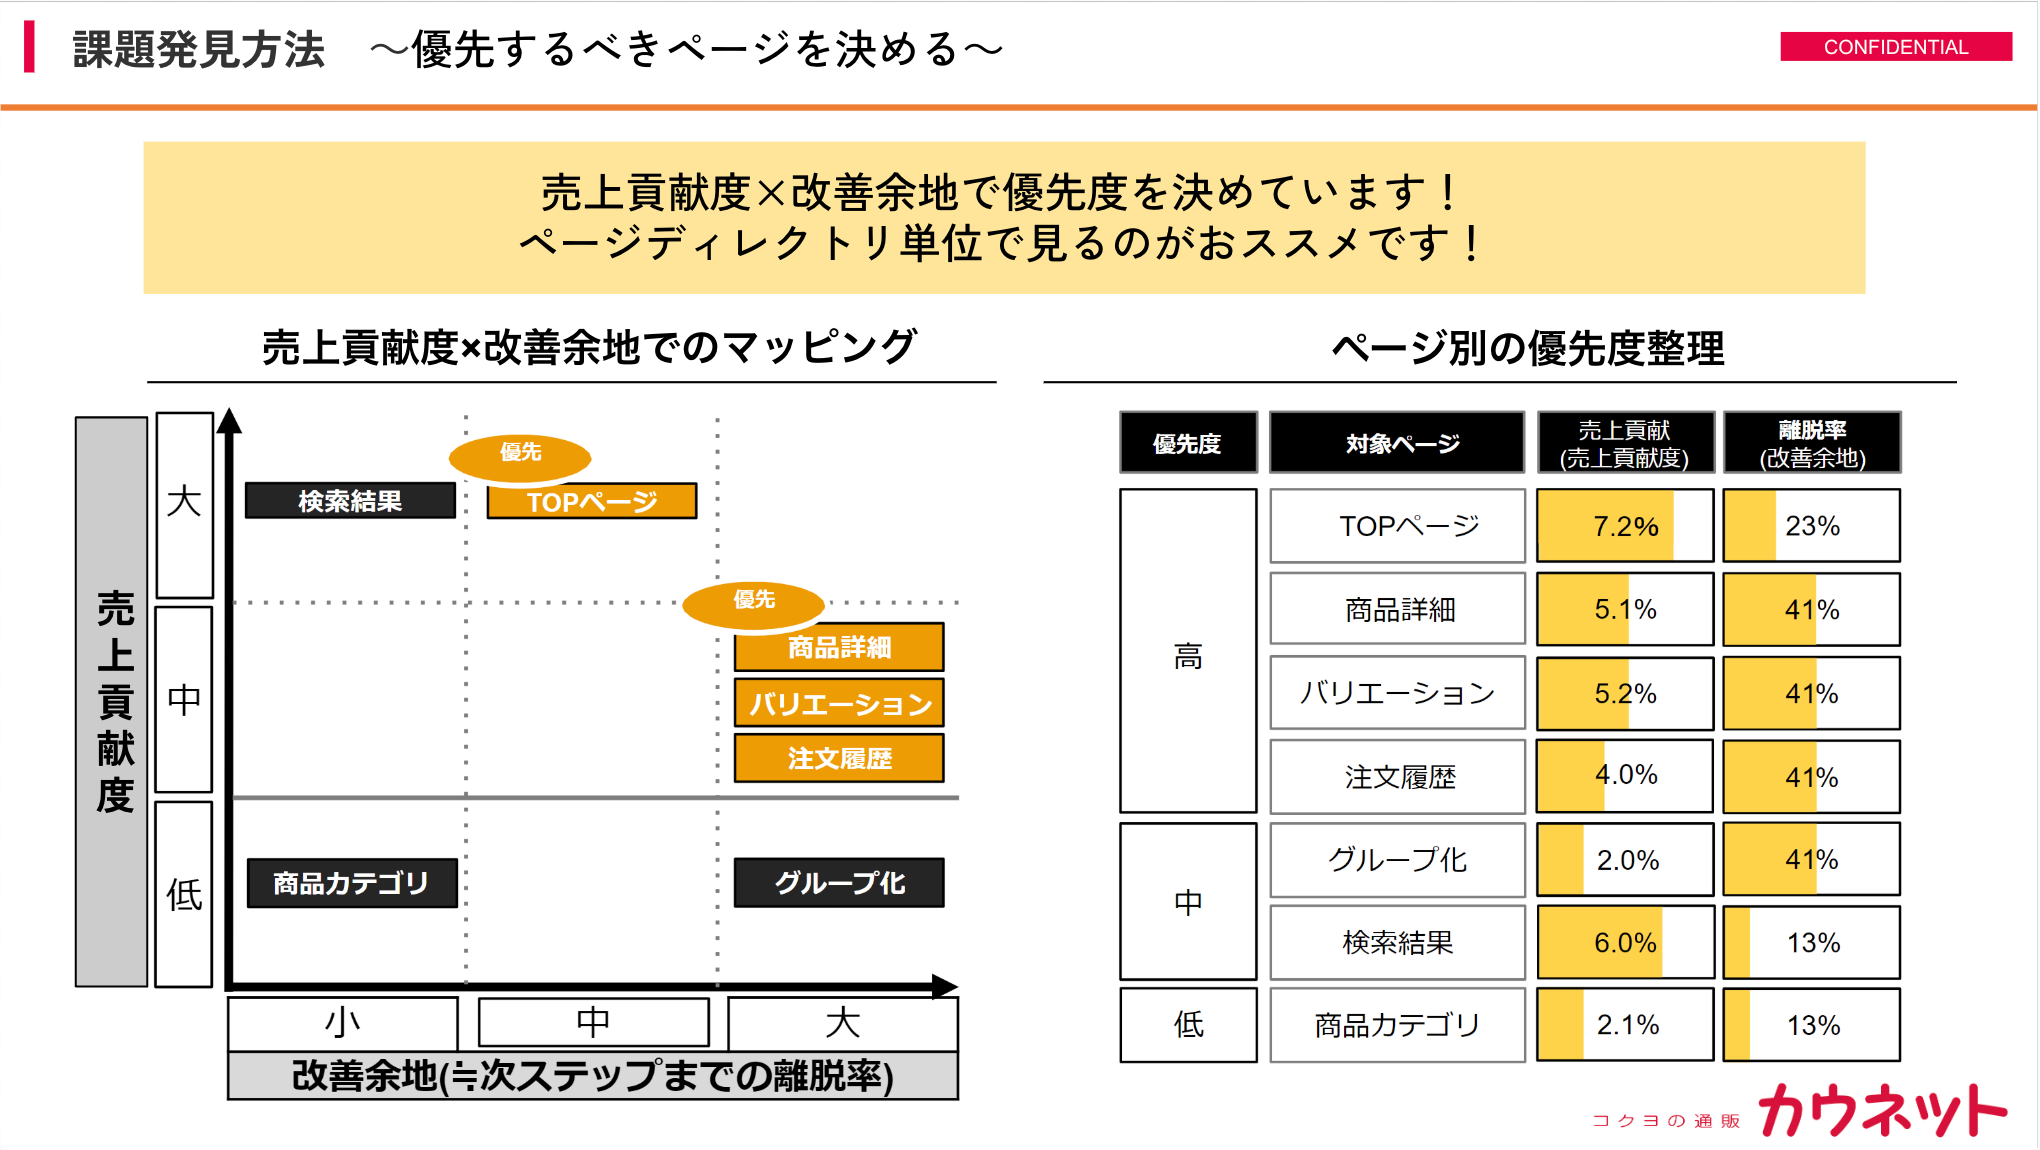Viewport: 2040px width, 1150px height.
Task: Select the orange バリエーション chart box
Action: [838, 703]
